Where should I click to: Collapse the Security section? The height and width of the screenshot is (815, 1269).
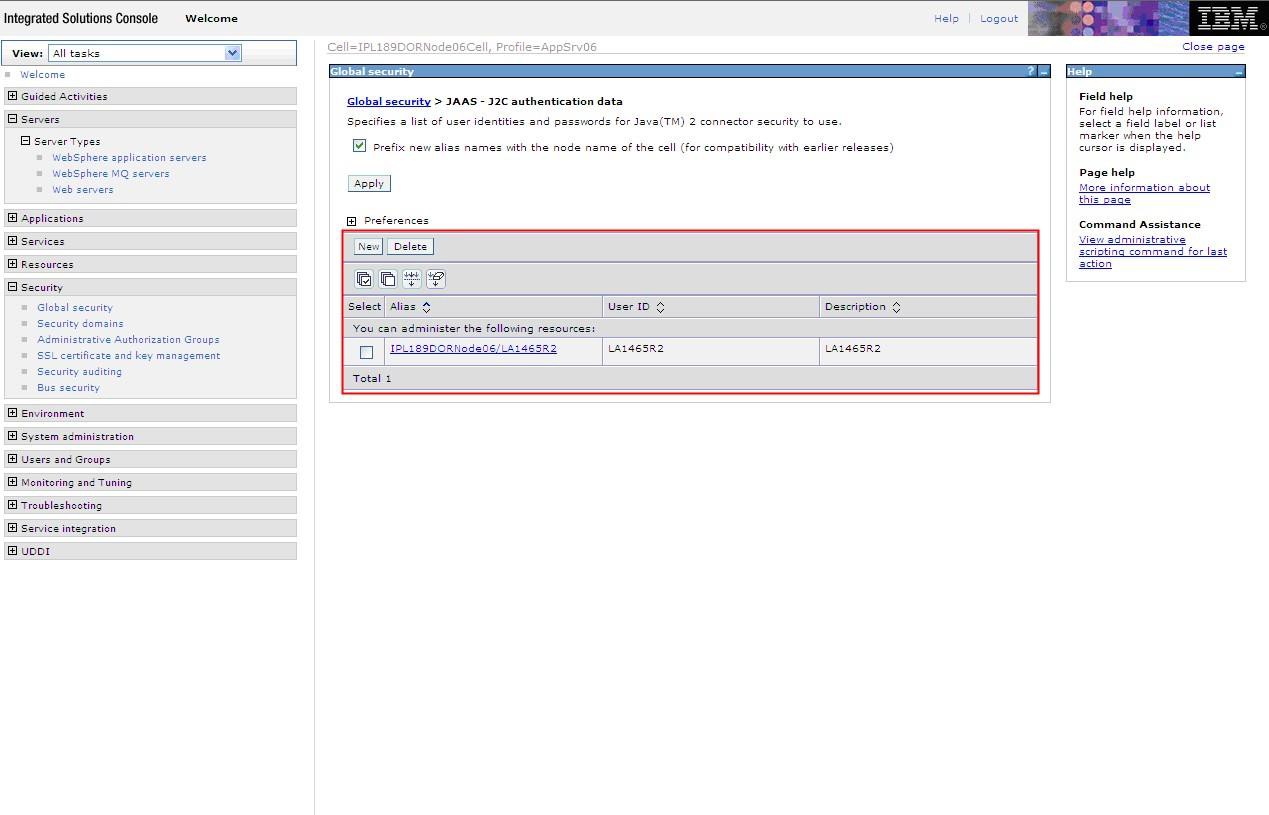[12, 287]
